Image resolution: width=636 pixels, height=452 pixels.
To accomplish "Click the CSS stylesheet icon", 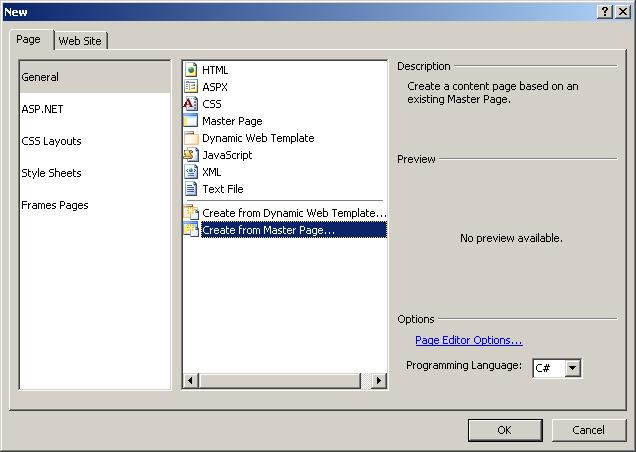I will 191,104.
